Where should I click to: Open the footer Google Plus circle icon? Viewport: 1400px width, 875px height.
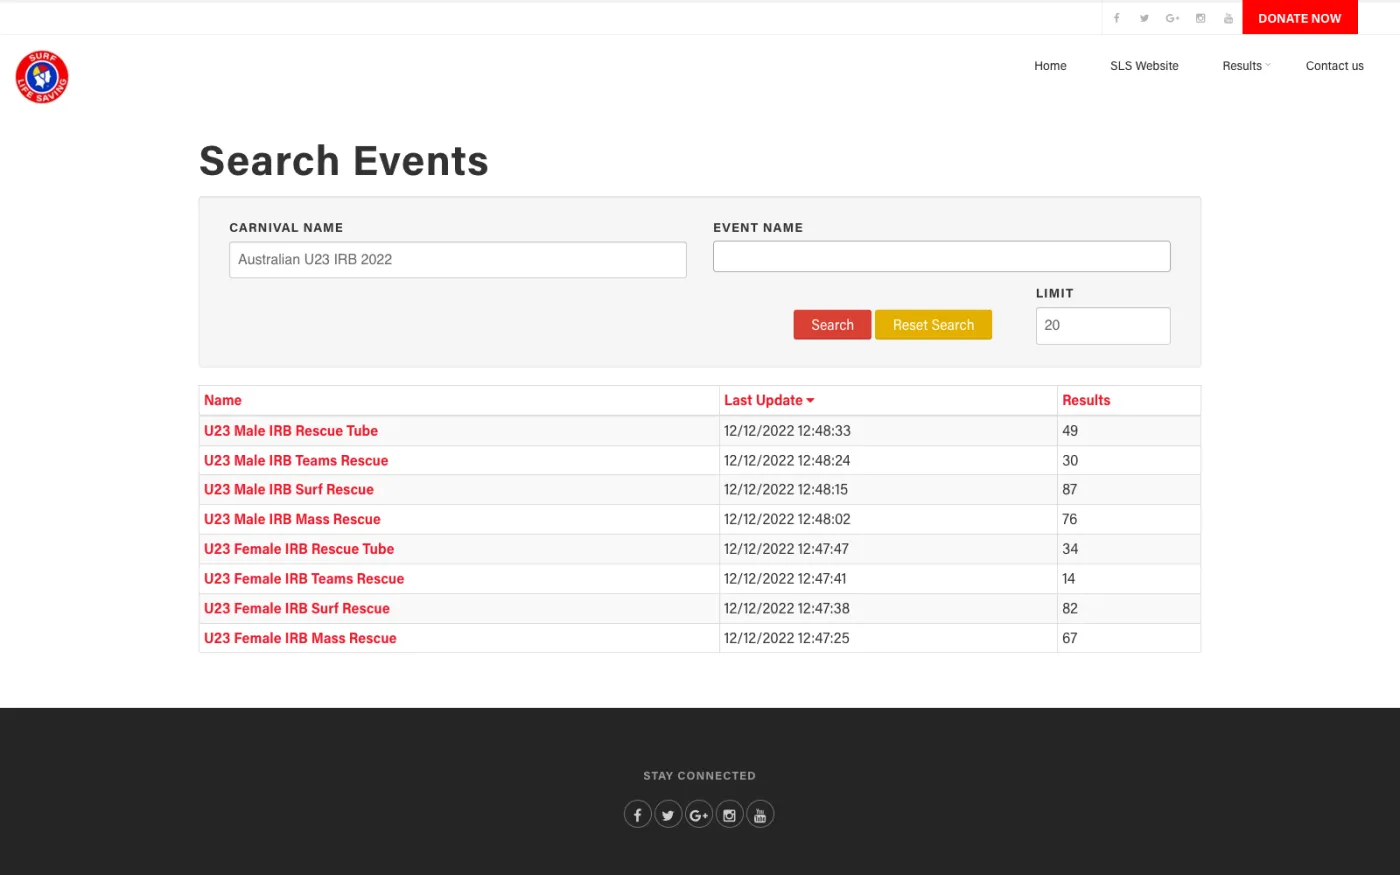[x=699, y=814]
